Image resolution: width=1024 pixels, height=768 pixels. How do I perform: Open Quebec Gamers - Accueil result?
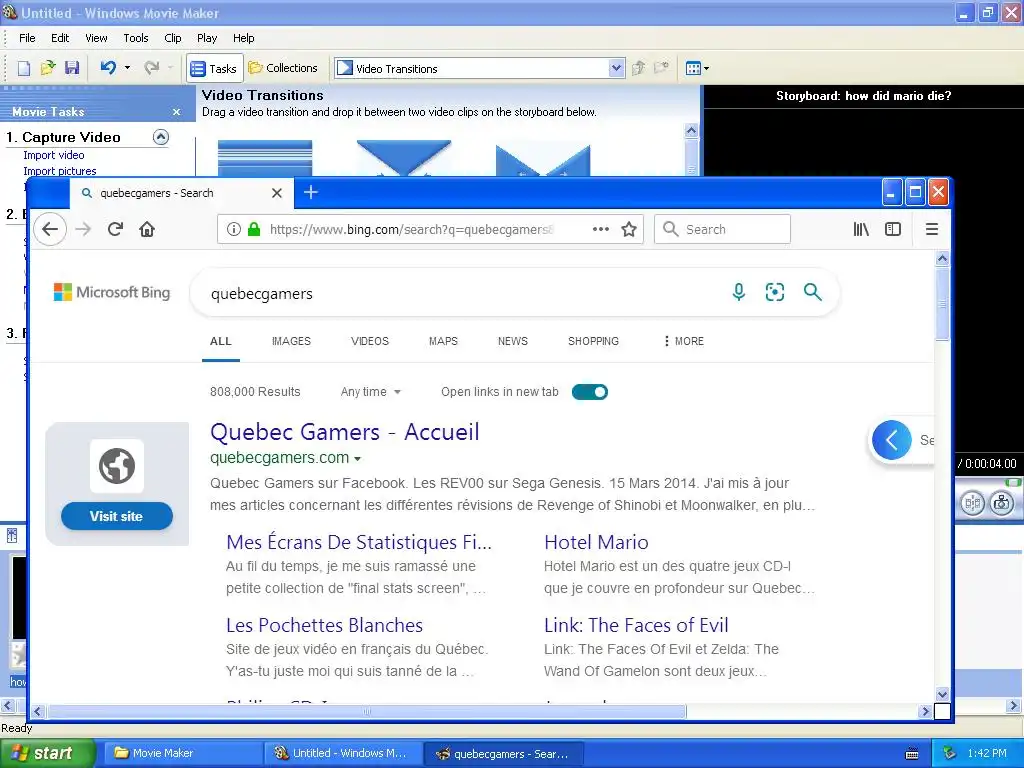(345, 432)
